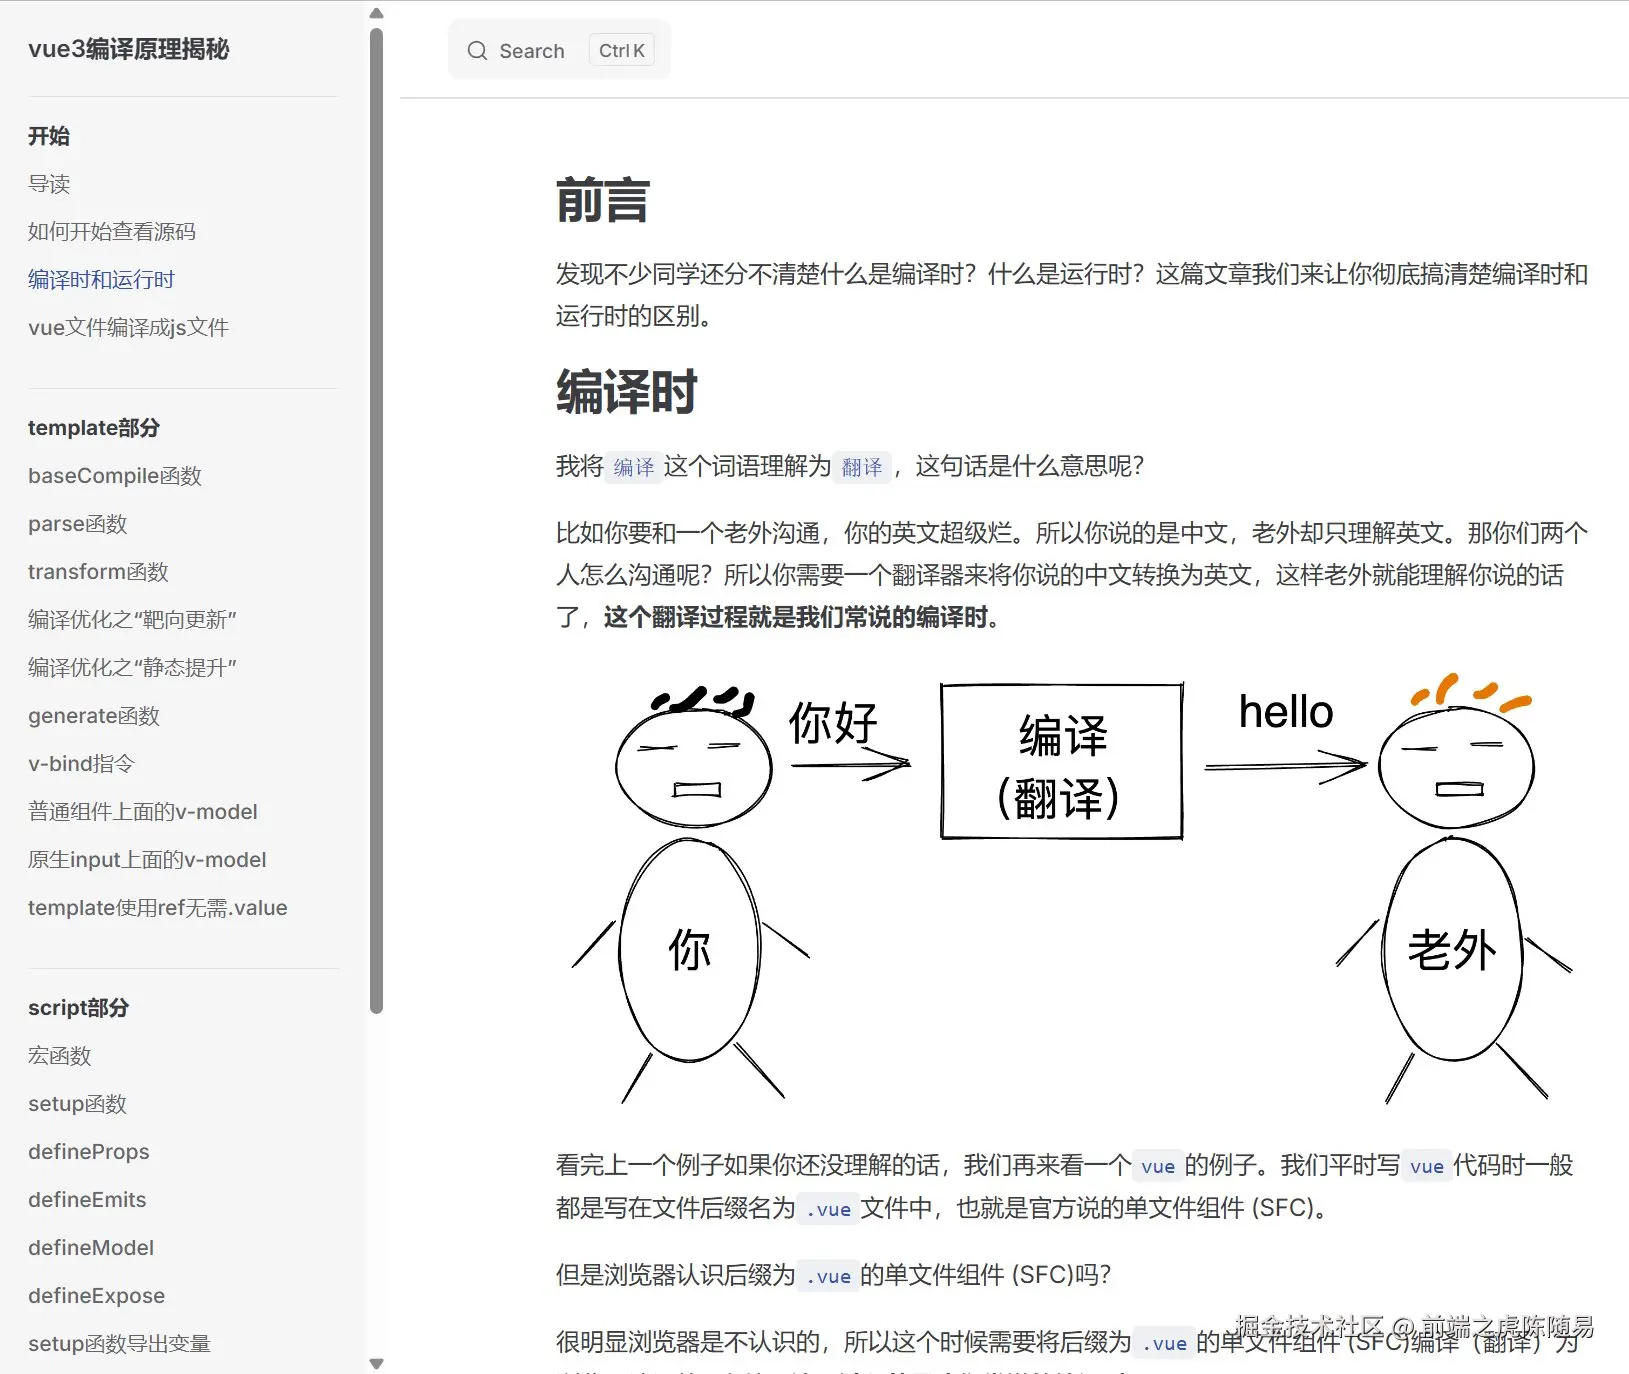Select 如何开始查看源码 in the sidebar
1629x1374 pixels.
coord(111,231)
